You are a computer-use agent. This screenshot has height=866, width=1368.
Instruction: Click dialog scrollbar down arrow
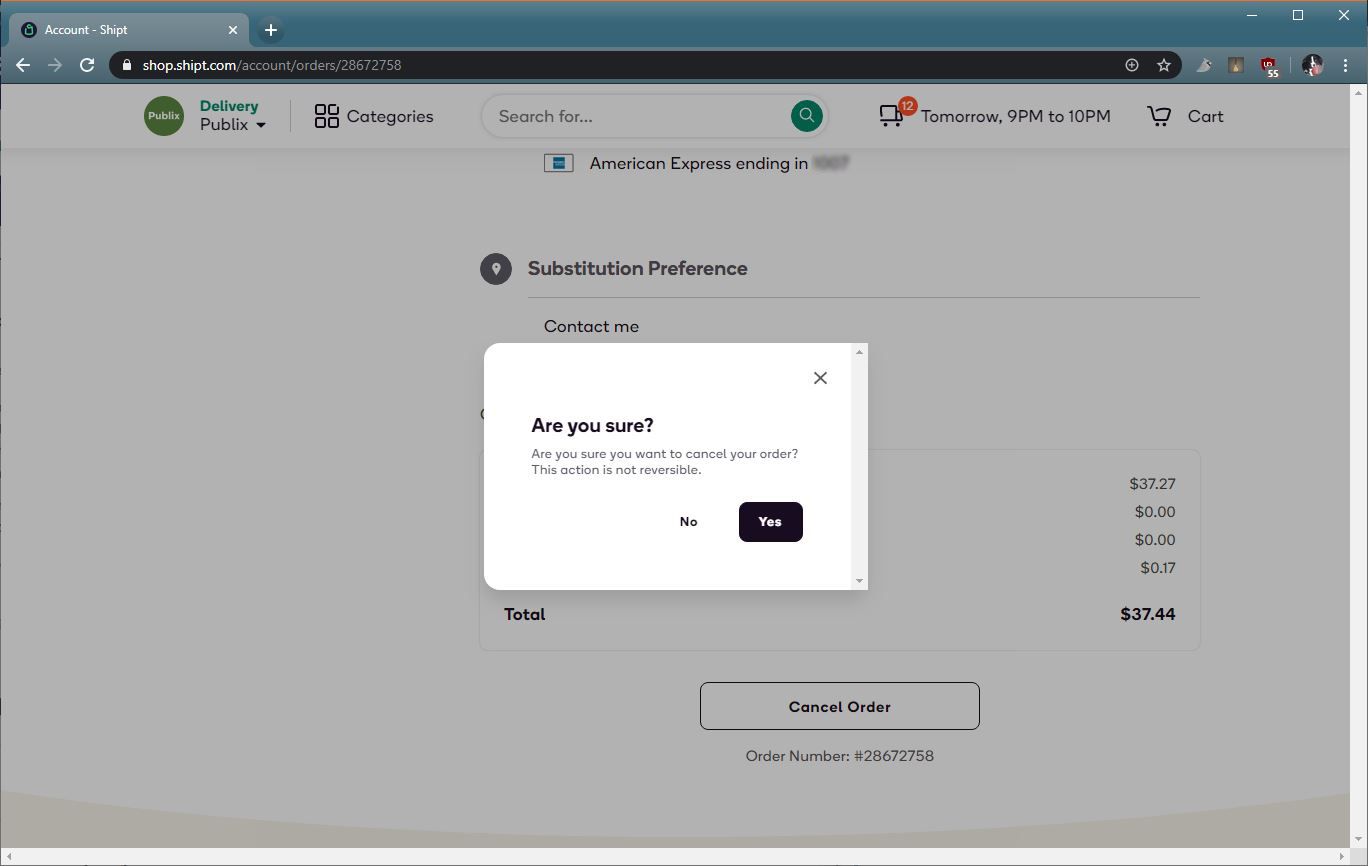[859, 581]
